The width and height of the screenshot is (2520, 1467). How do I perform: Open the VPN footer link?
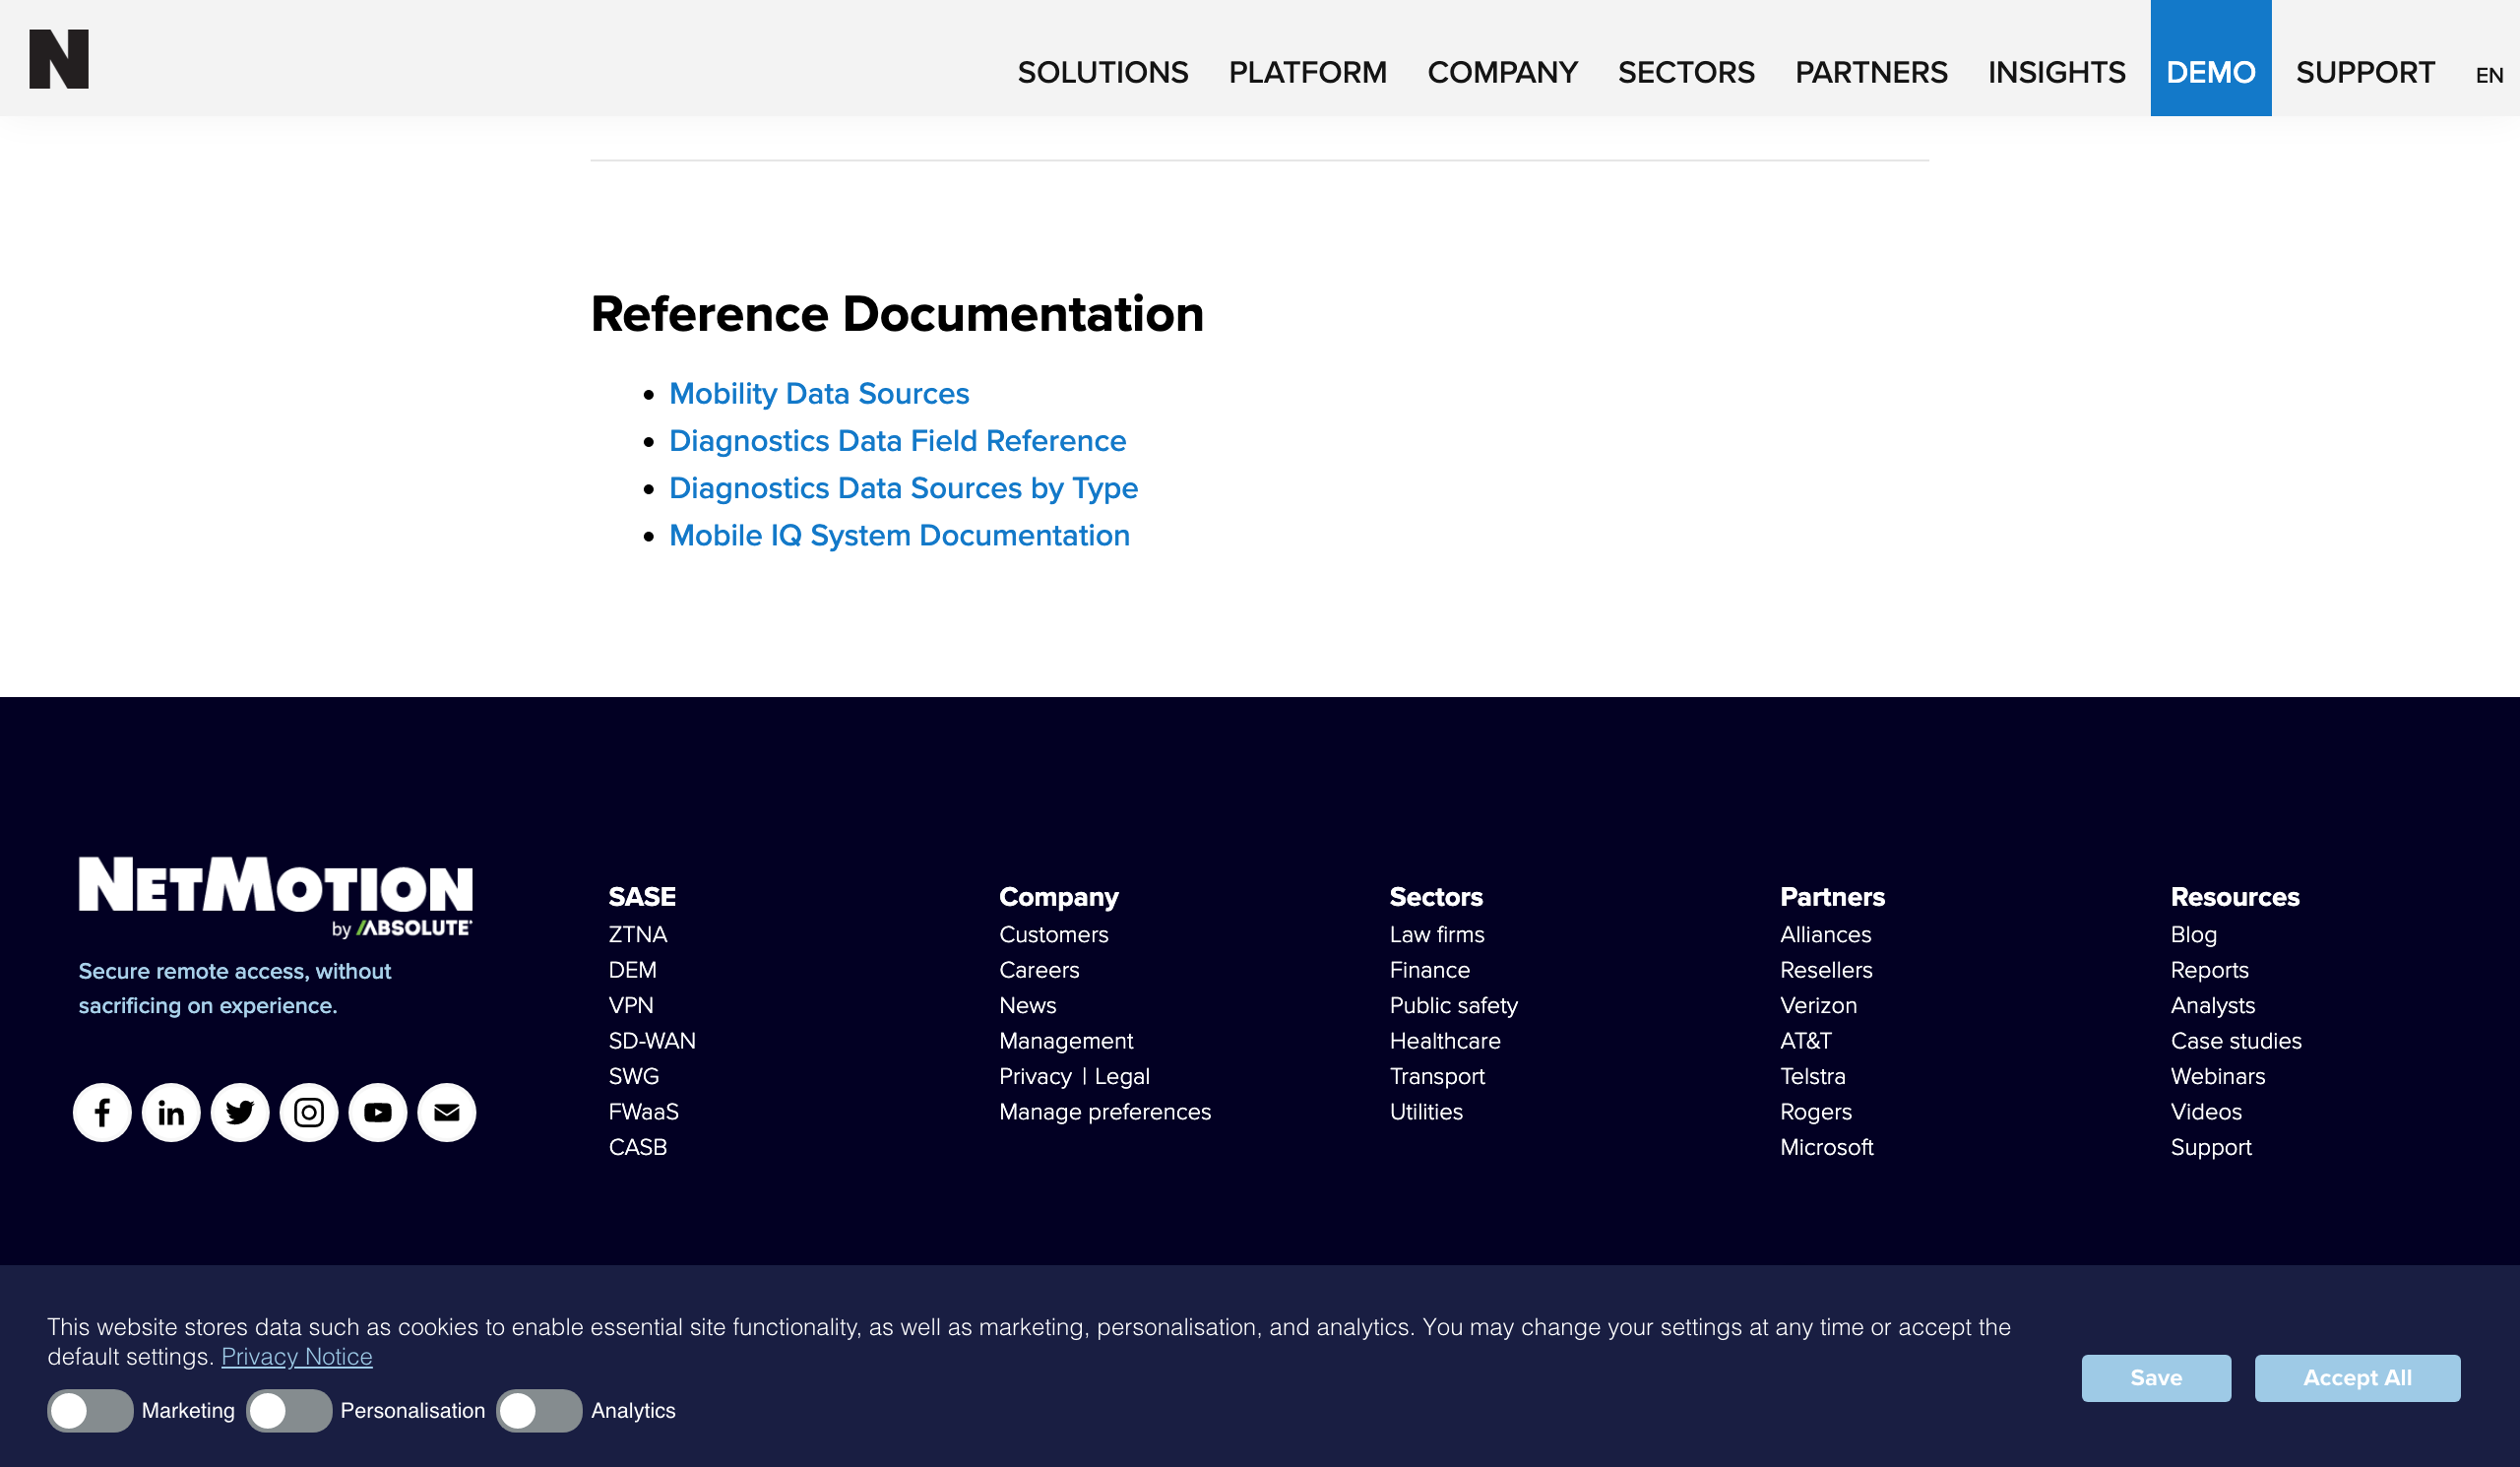631,1005
